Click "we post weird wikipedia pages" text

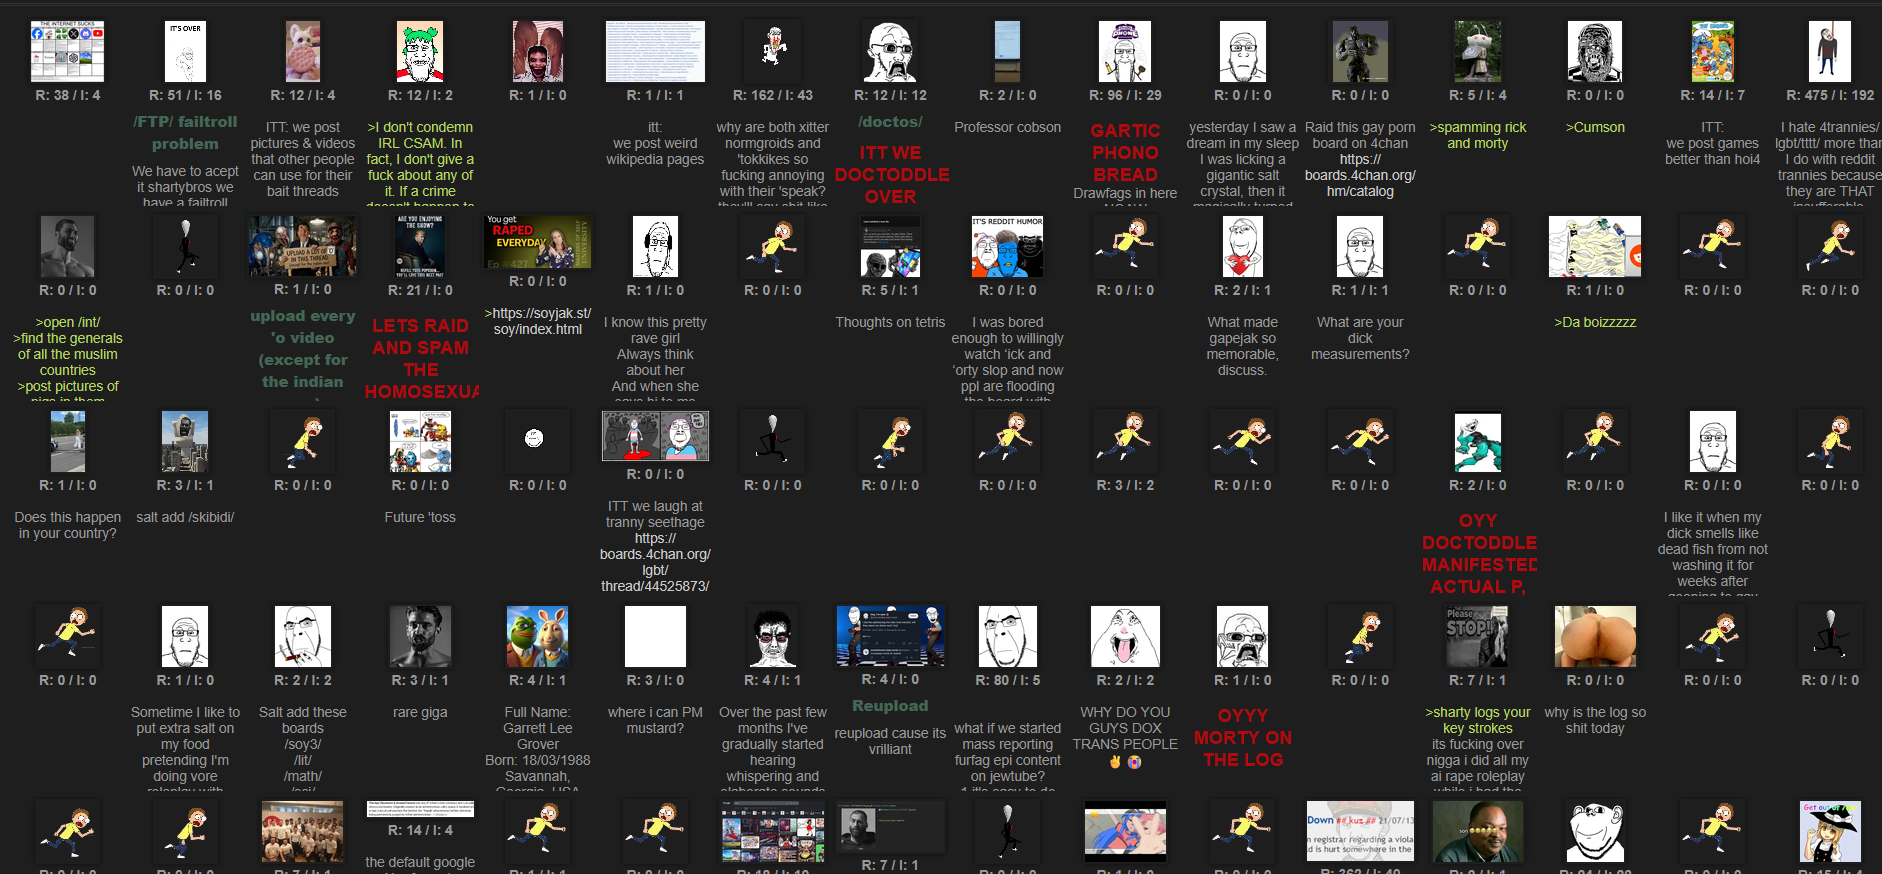pyautogui.click(x=655, y=151)
